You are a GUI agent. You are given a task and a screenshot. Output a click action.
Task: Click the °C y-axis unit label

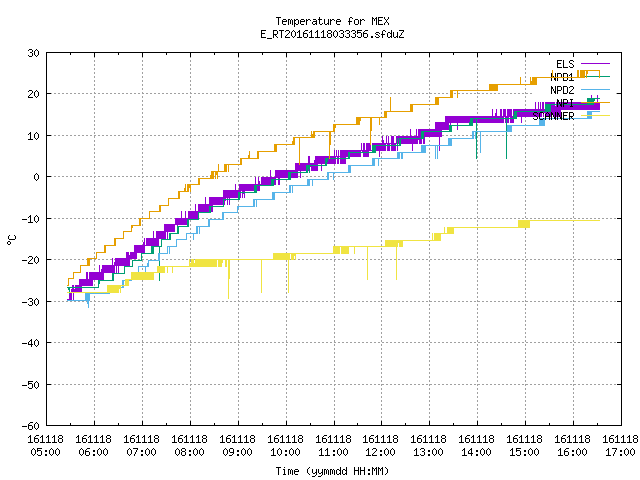pyautogui.click(x=11, y=240)
